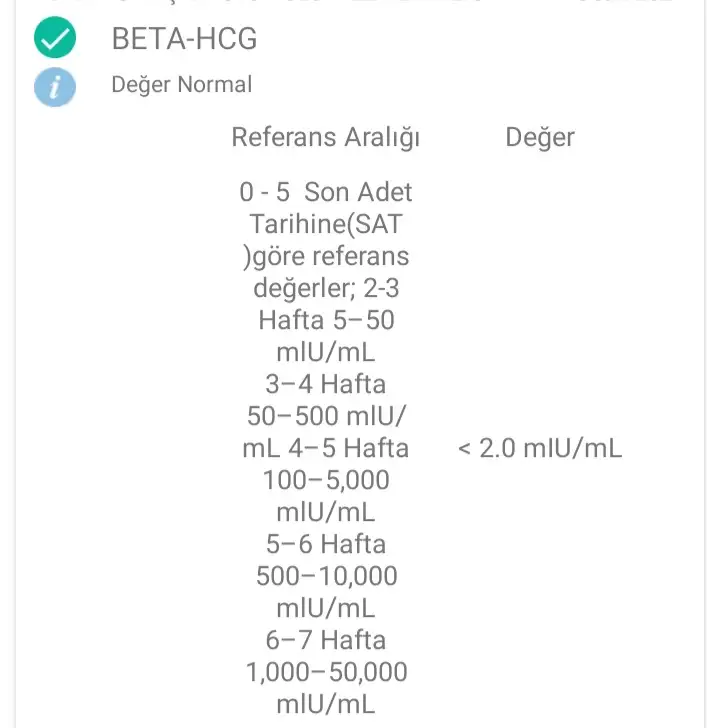Click the 'Değer' column header
Screen dimensions: 720x728
coord(540,136)
